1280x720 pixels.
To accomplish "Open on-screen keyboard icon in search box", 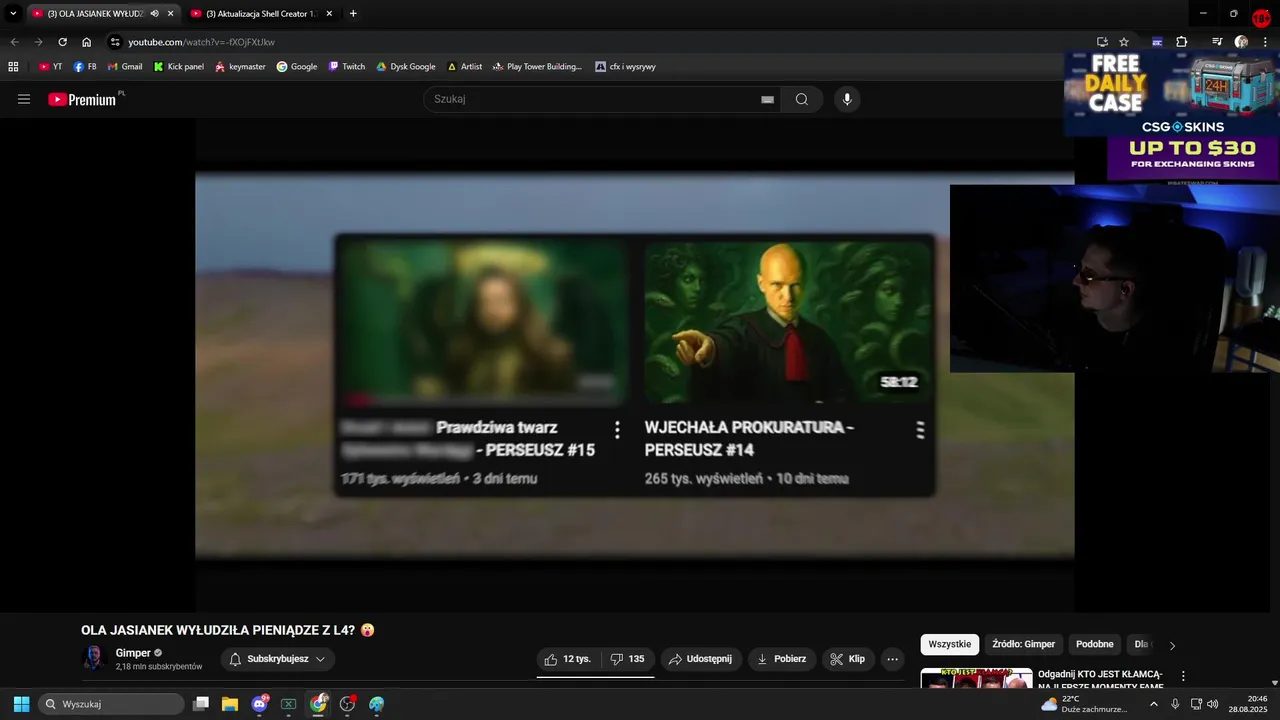I will pyautogui.click(x=767, y=99).
